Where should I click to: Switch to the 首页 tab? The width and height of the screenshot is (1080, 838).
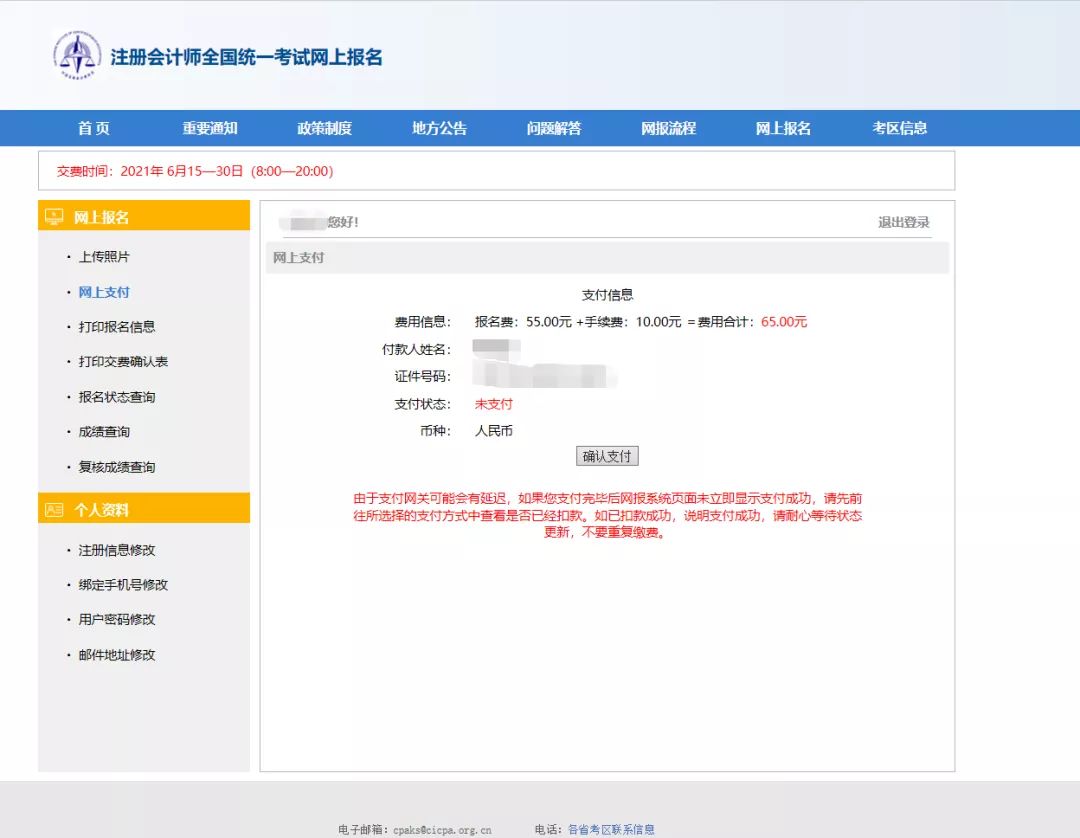pos(91,128)
